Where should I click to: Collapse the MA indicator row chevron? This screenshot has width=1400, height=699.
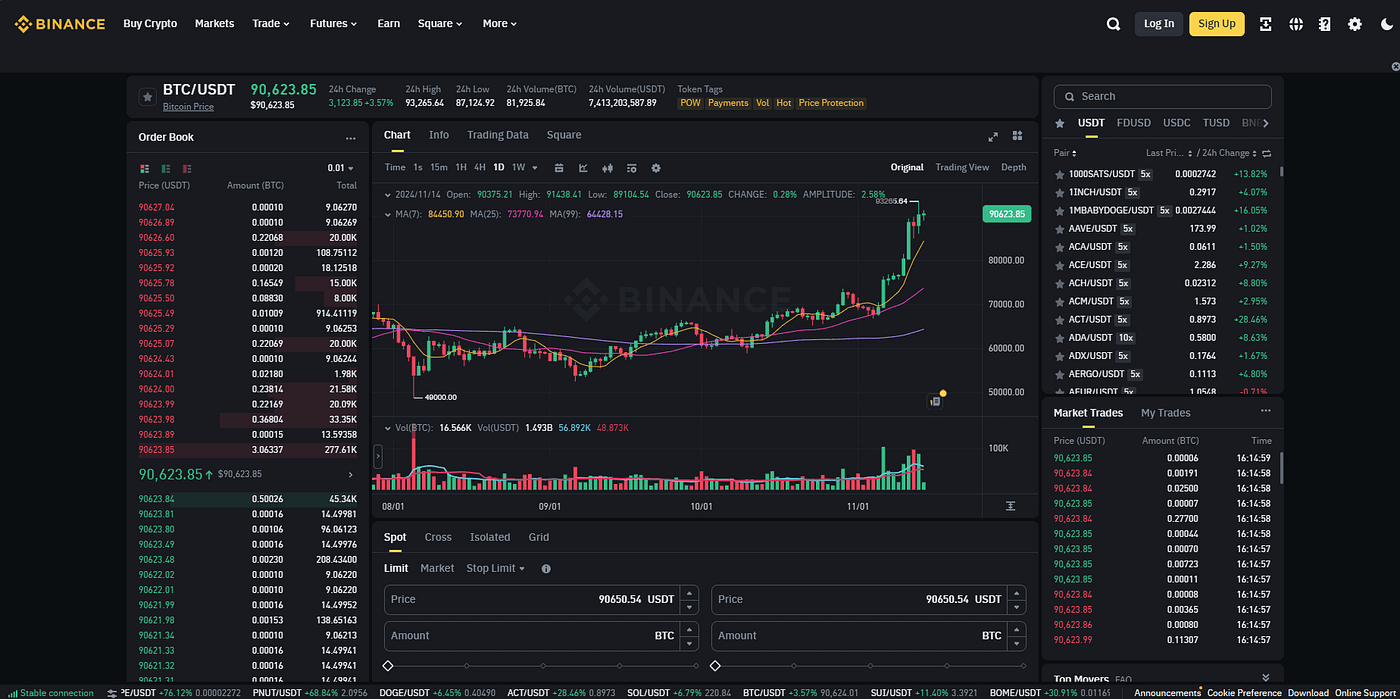pos(387,214)
